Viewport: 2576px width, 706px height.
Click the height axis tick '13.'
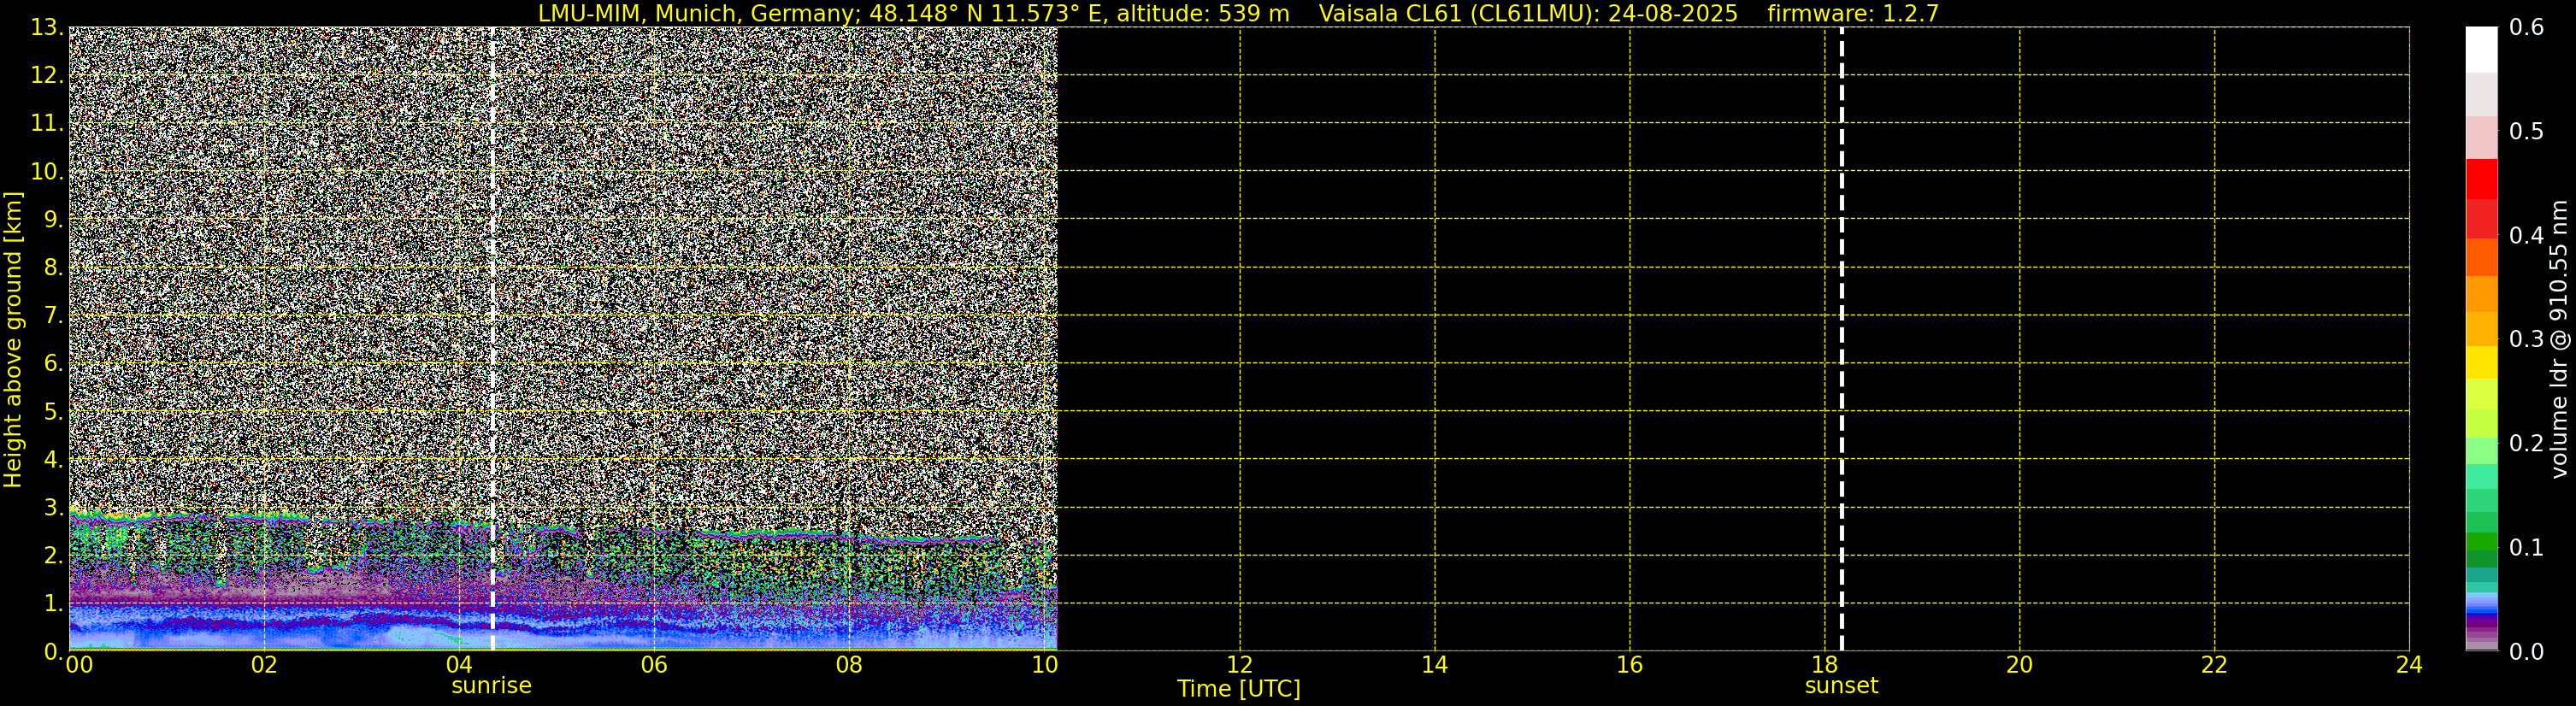(47, 28)
